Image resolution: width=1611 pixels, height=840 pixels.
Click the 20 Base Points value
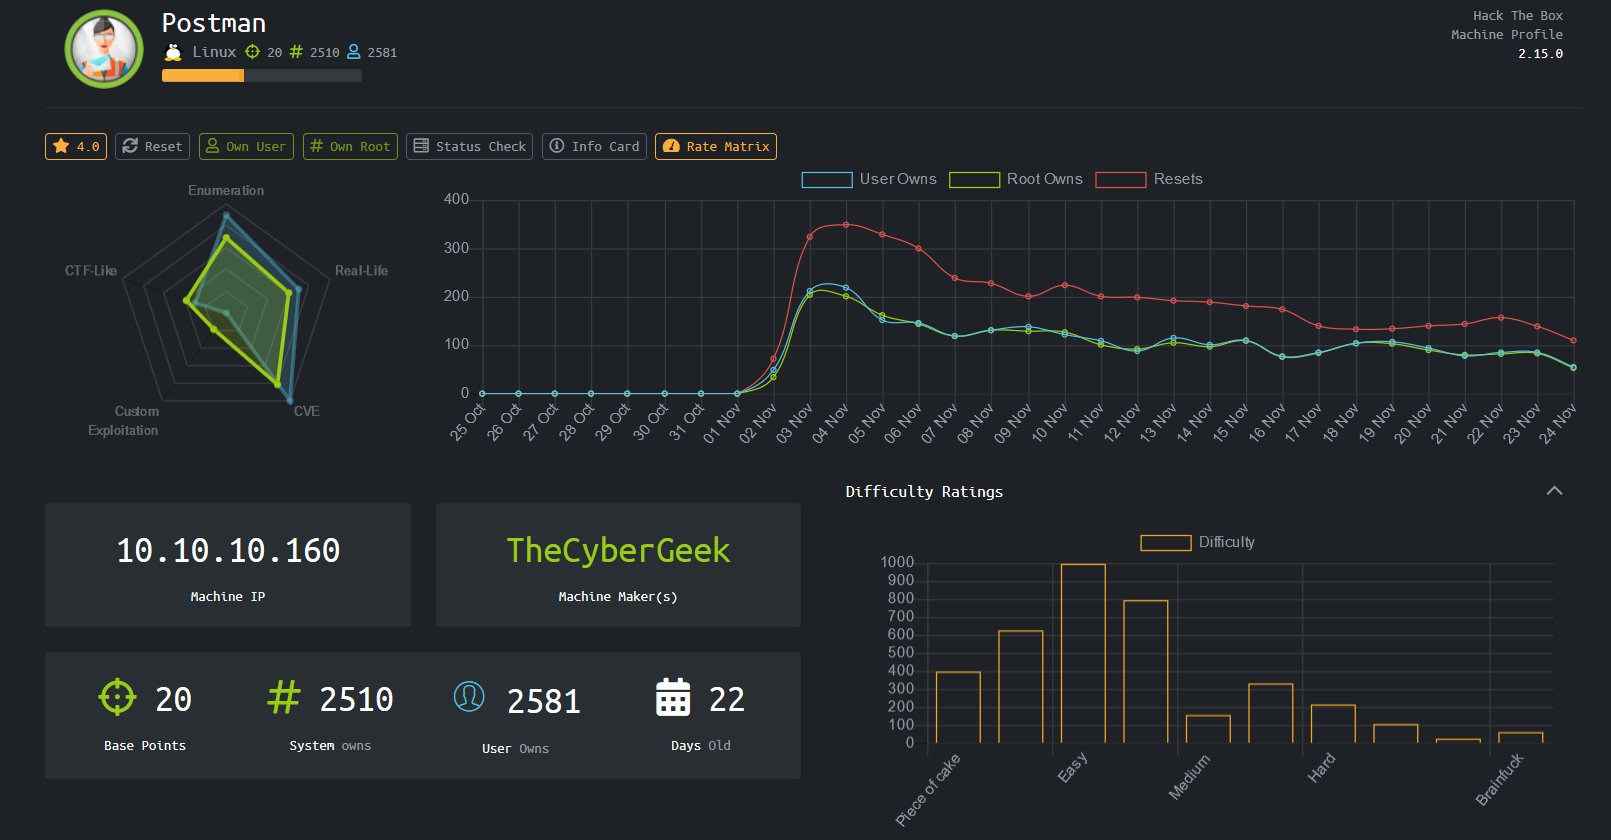pyautogui.click(x=173, y=699)
